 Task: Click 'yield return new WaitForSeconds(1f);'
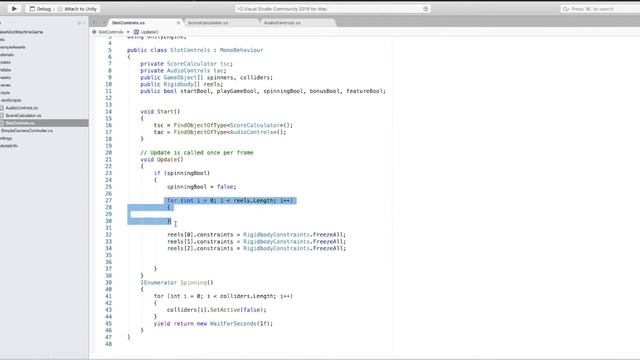(213, 324)
